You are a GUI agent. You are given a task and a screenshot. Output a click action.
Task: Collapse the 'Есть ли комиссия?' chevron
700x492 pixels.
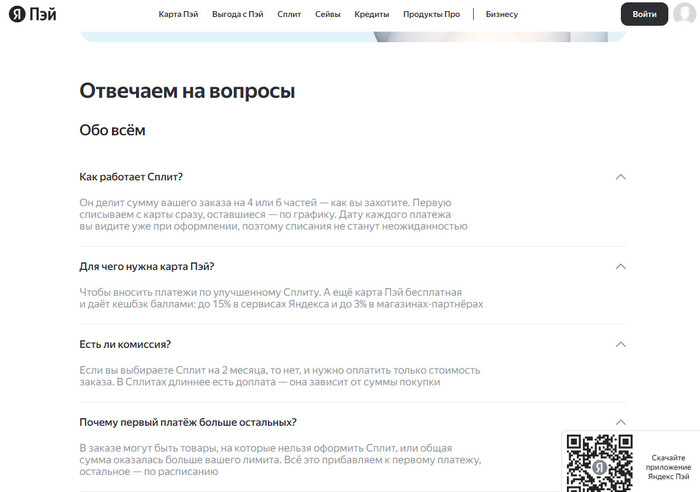click(x=621, y=344)
